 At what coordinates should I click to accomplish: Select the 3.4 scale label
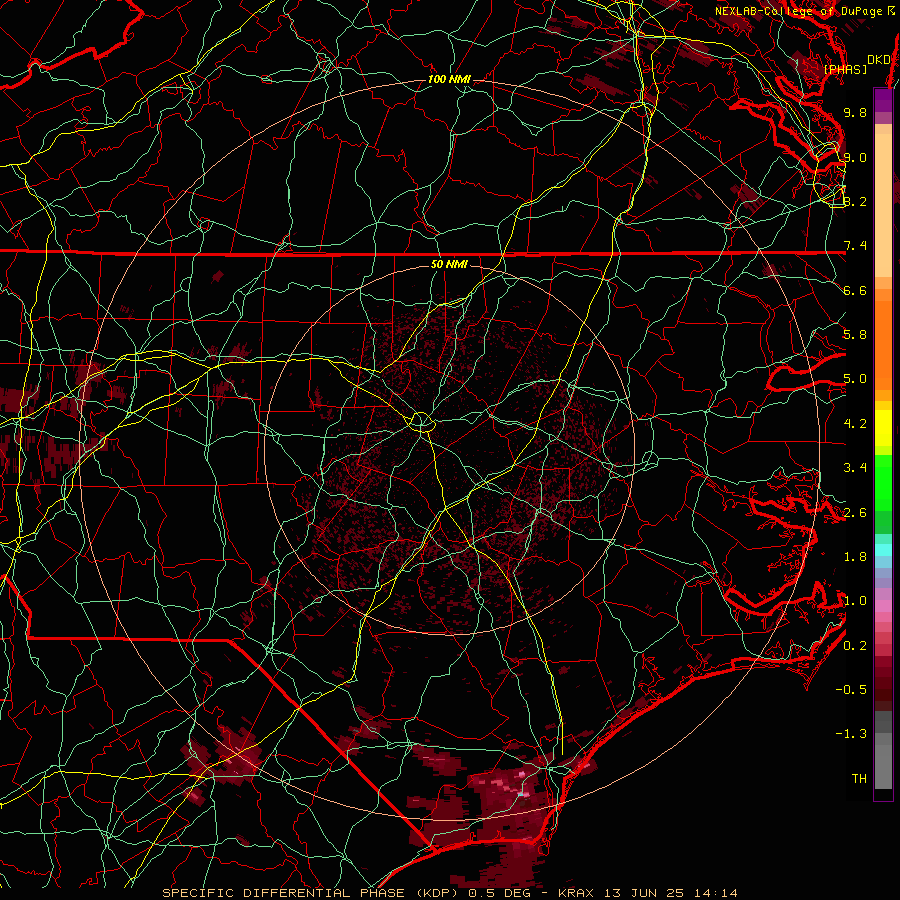(855, 468)
